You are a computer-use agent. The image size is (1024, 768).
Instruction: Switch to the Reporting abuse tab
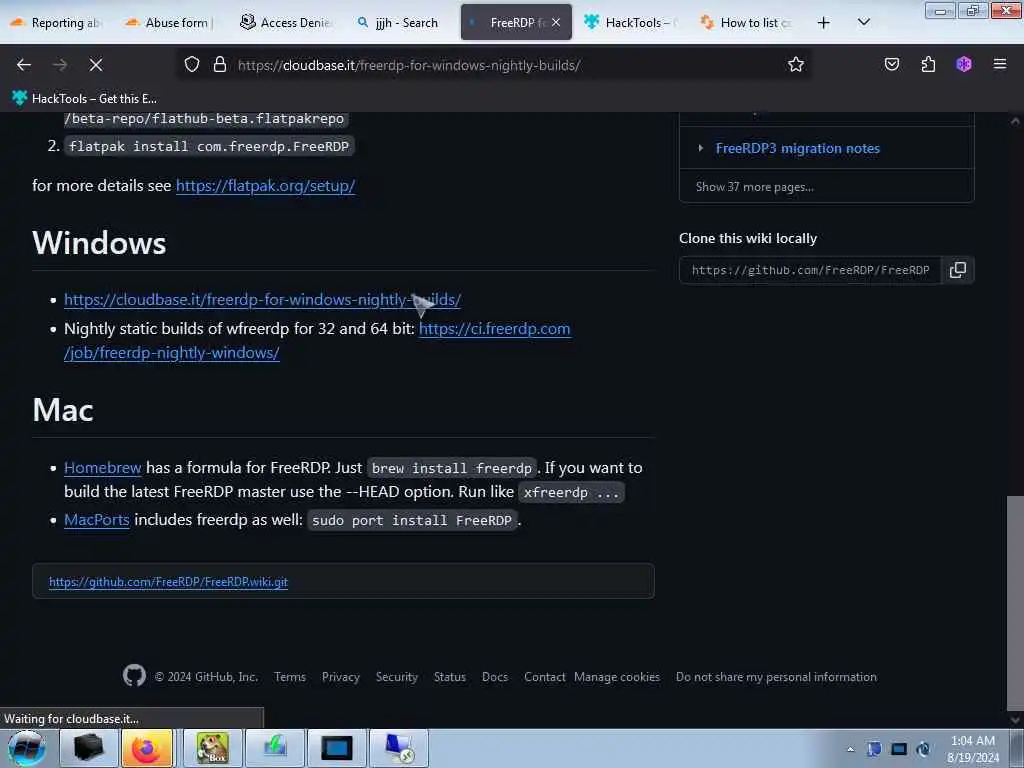pos(57,22)
